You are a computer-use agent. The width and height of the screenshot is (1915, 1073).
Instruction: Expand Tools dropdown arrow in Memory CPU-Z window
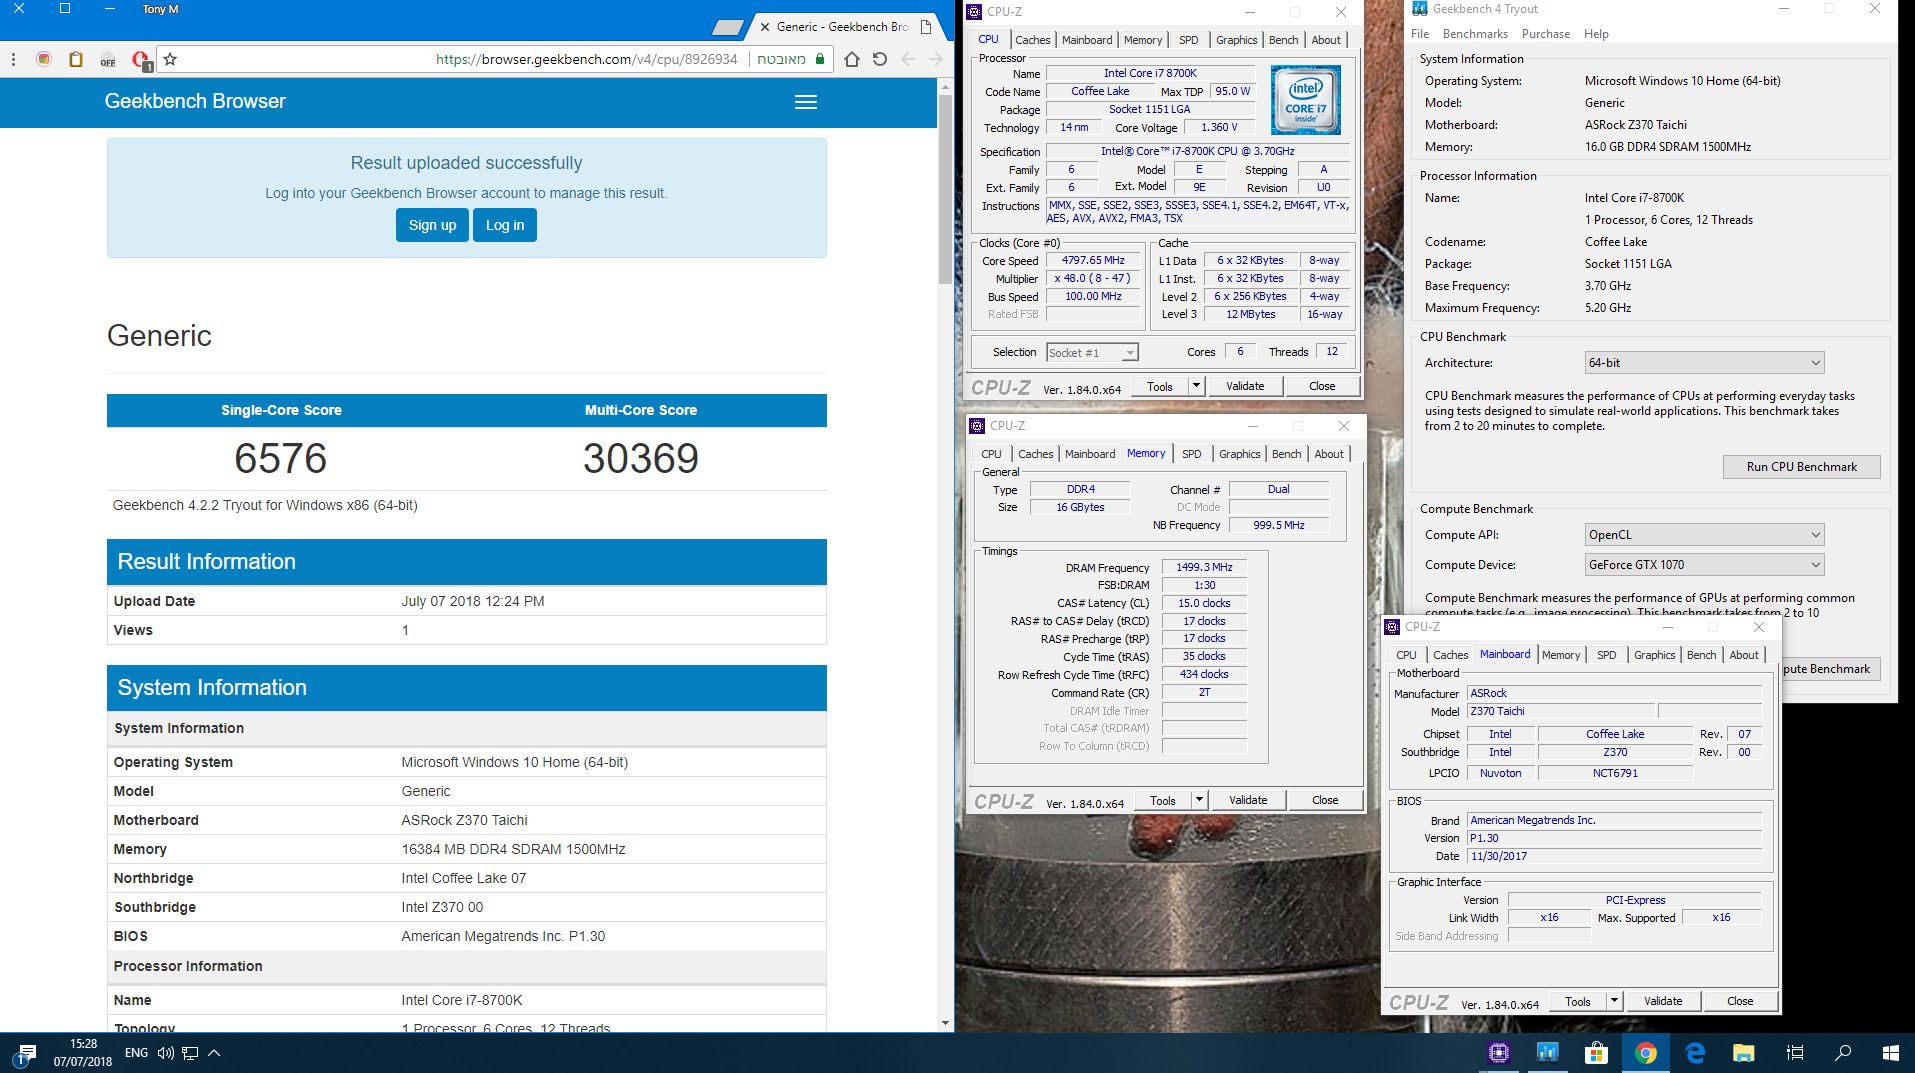pos(1199,800)
